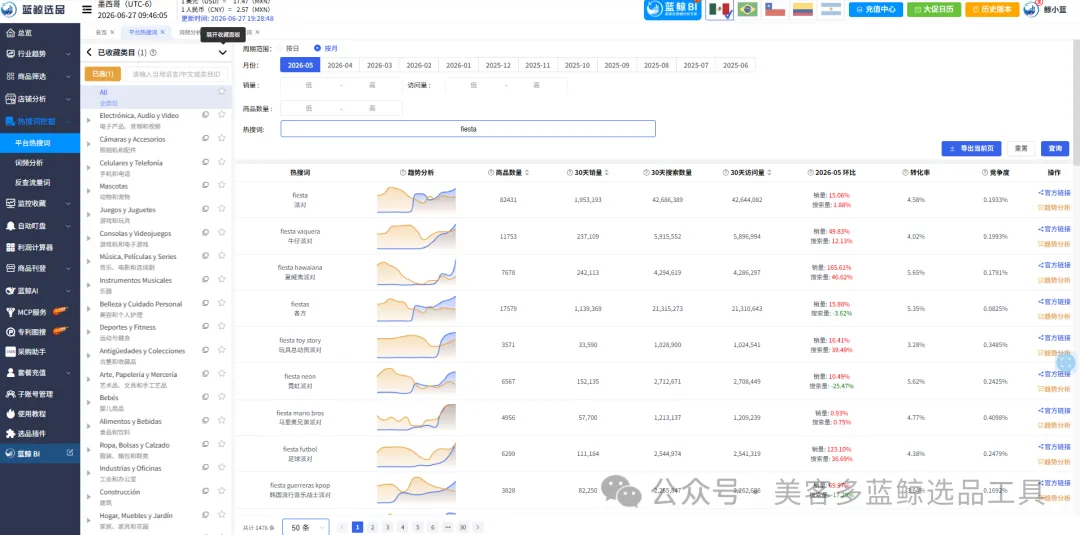Expand the favorites panel chevron (展开收藏面板)

point(222,52)
